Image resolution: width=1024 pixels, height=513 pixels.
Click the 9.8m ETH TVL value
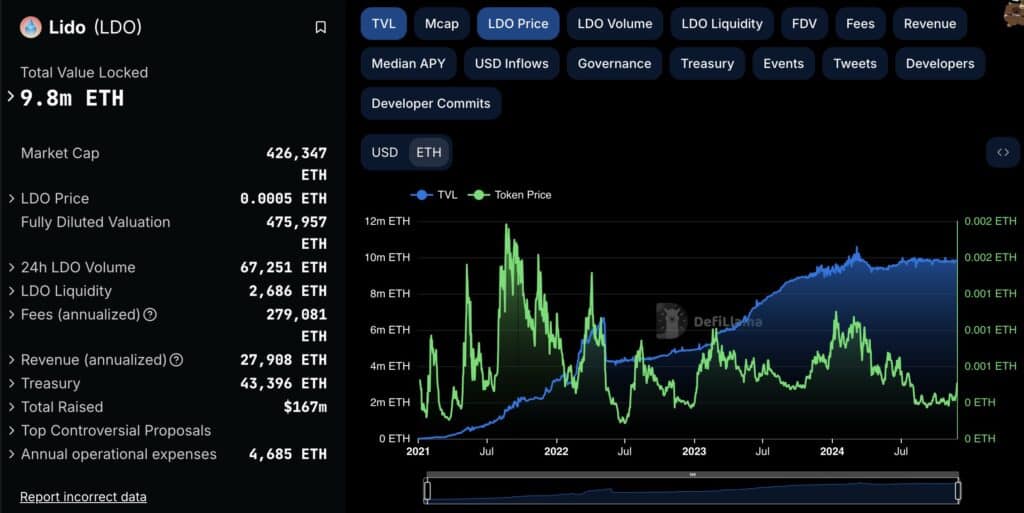pyautogui.click(x=72, y=98)
